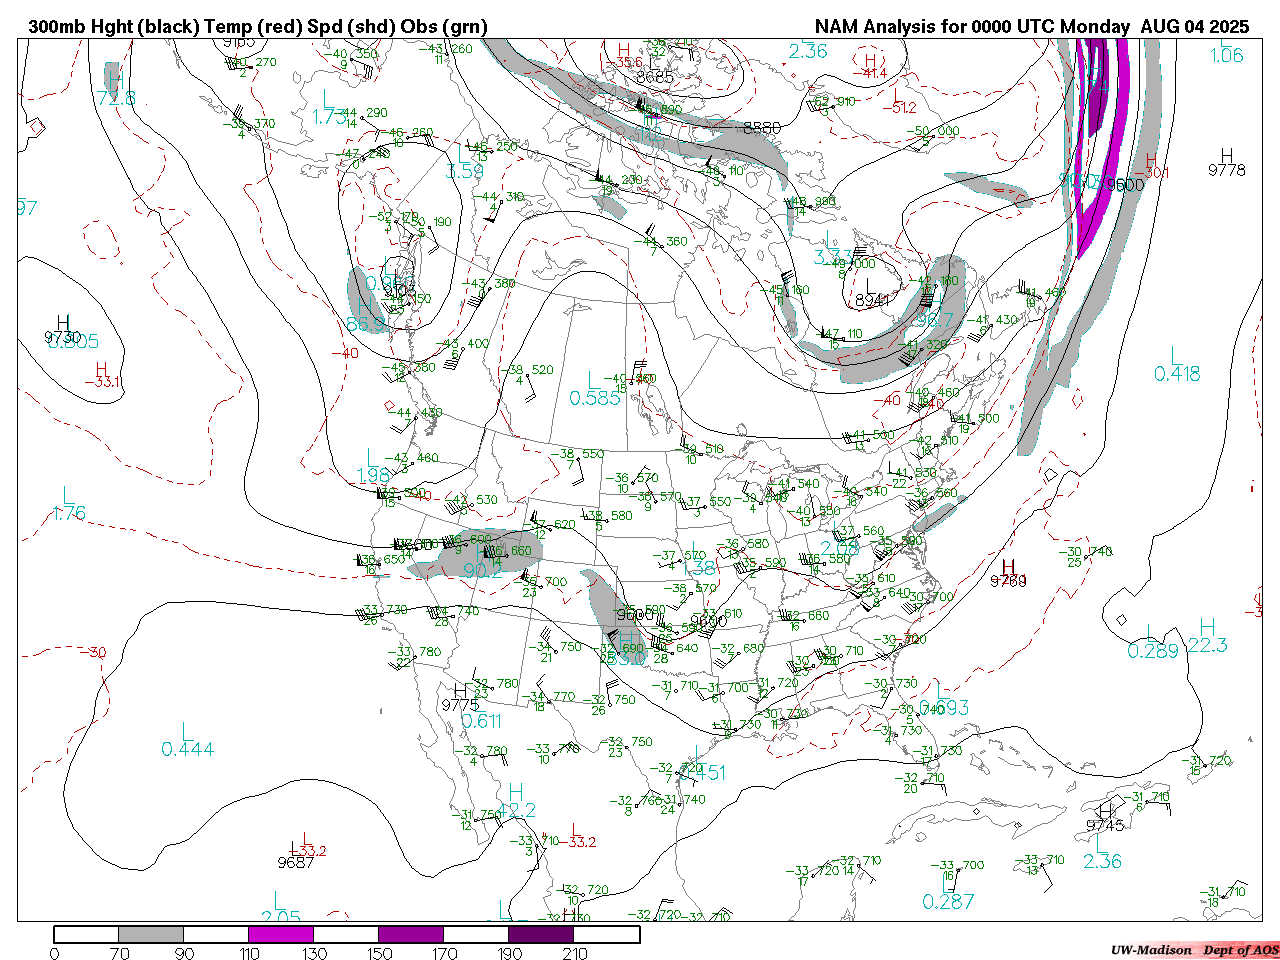Screen dimensions: 1280x960
Task: Click the cyan low value "1.98"
Action: tap(373, 476)
